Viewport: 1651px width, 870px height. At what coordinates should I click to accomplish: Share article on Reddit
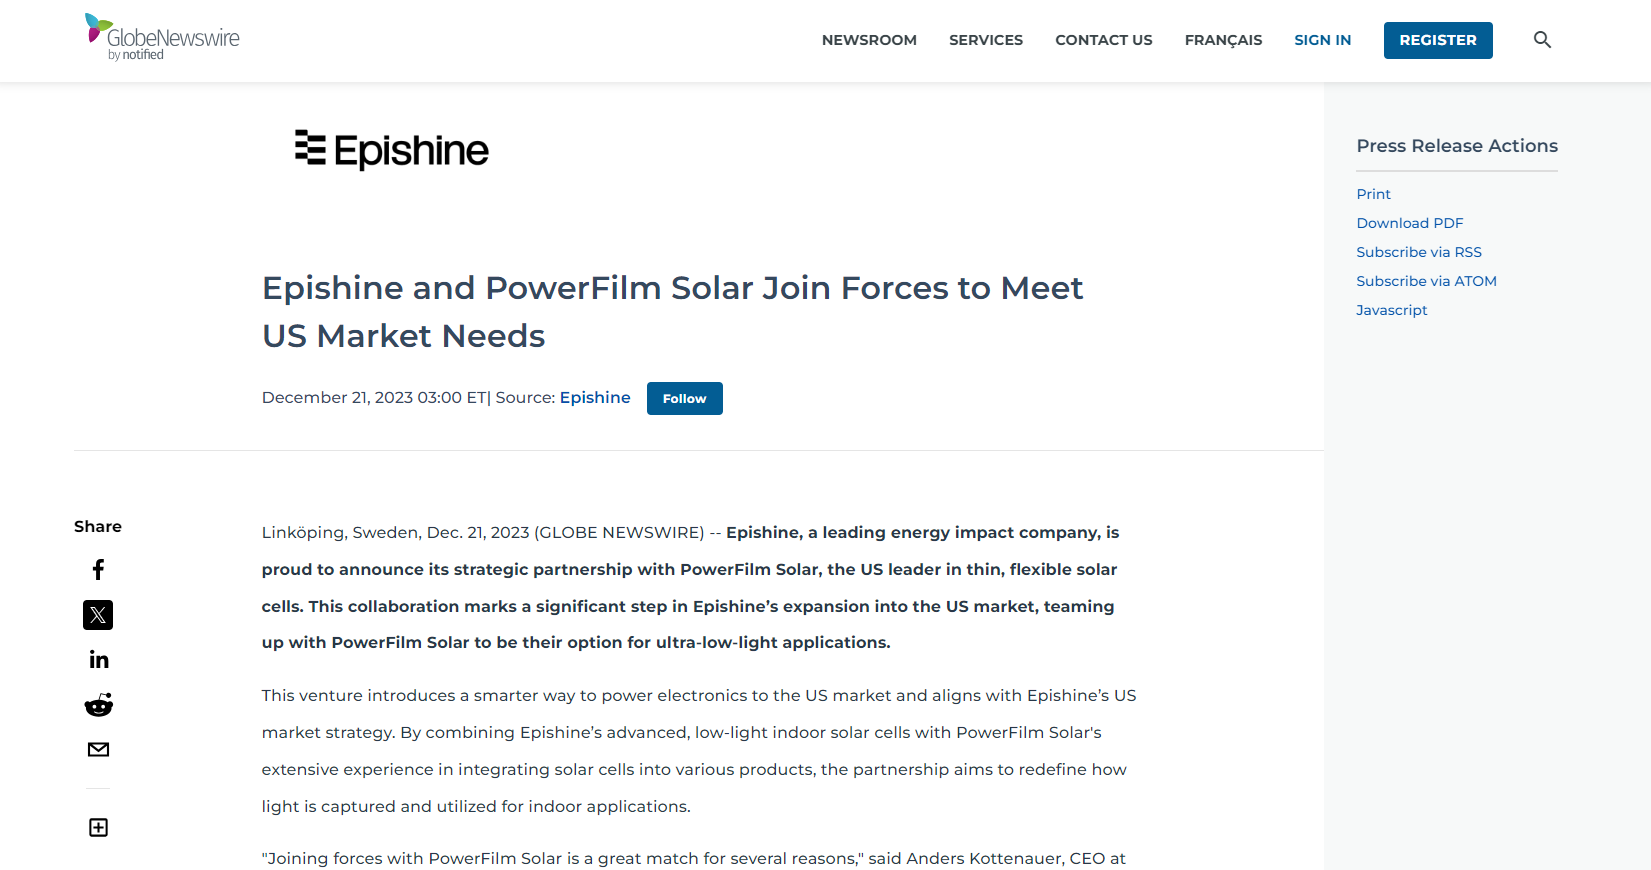tap(98, 705)
